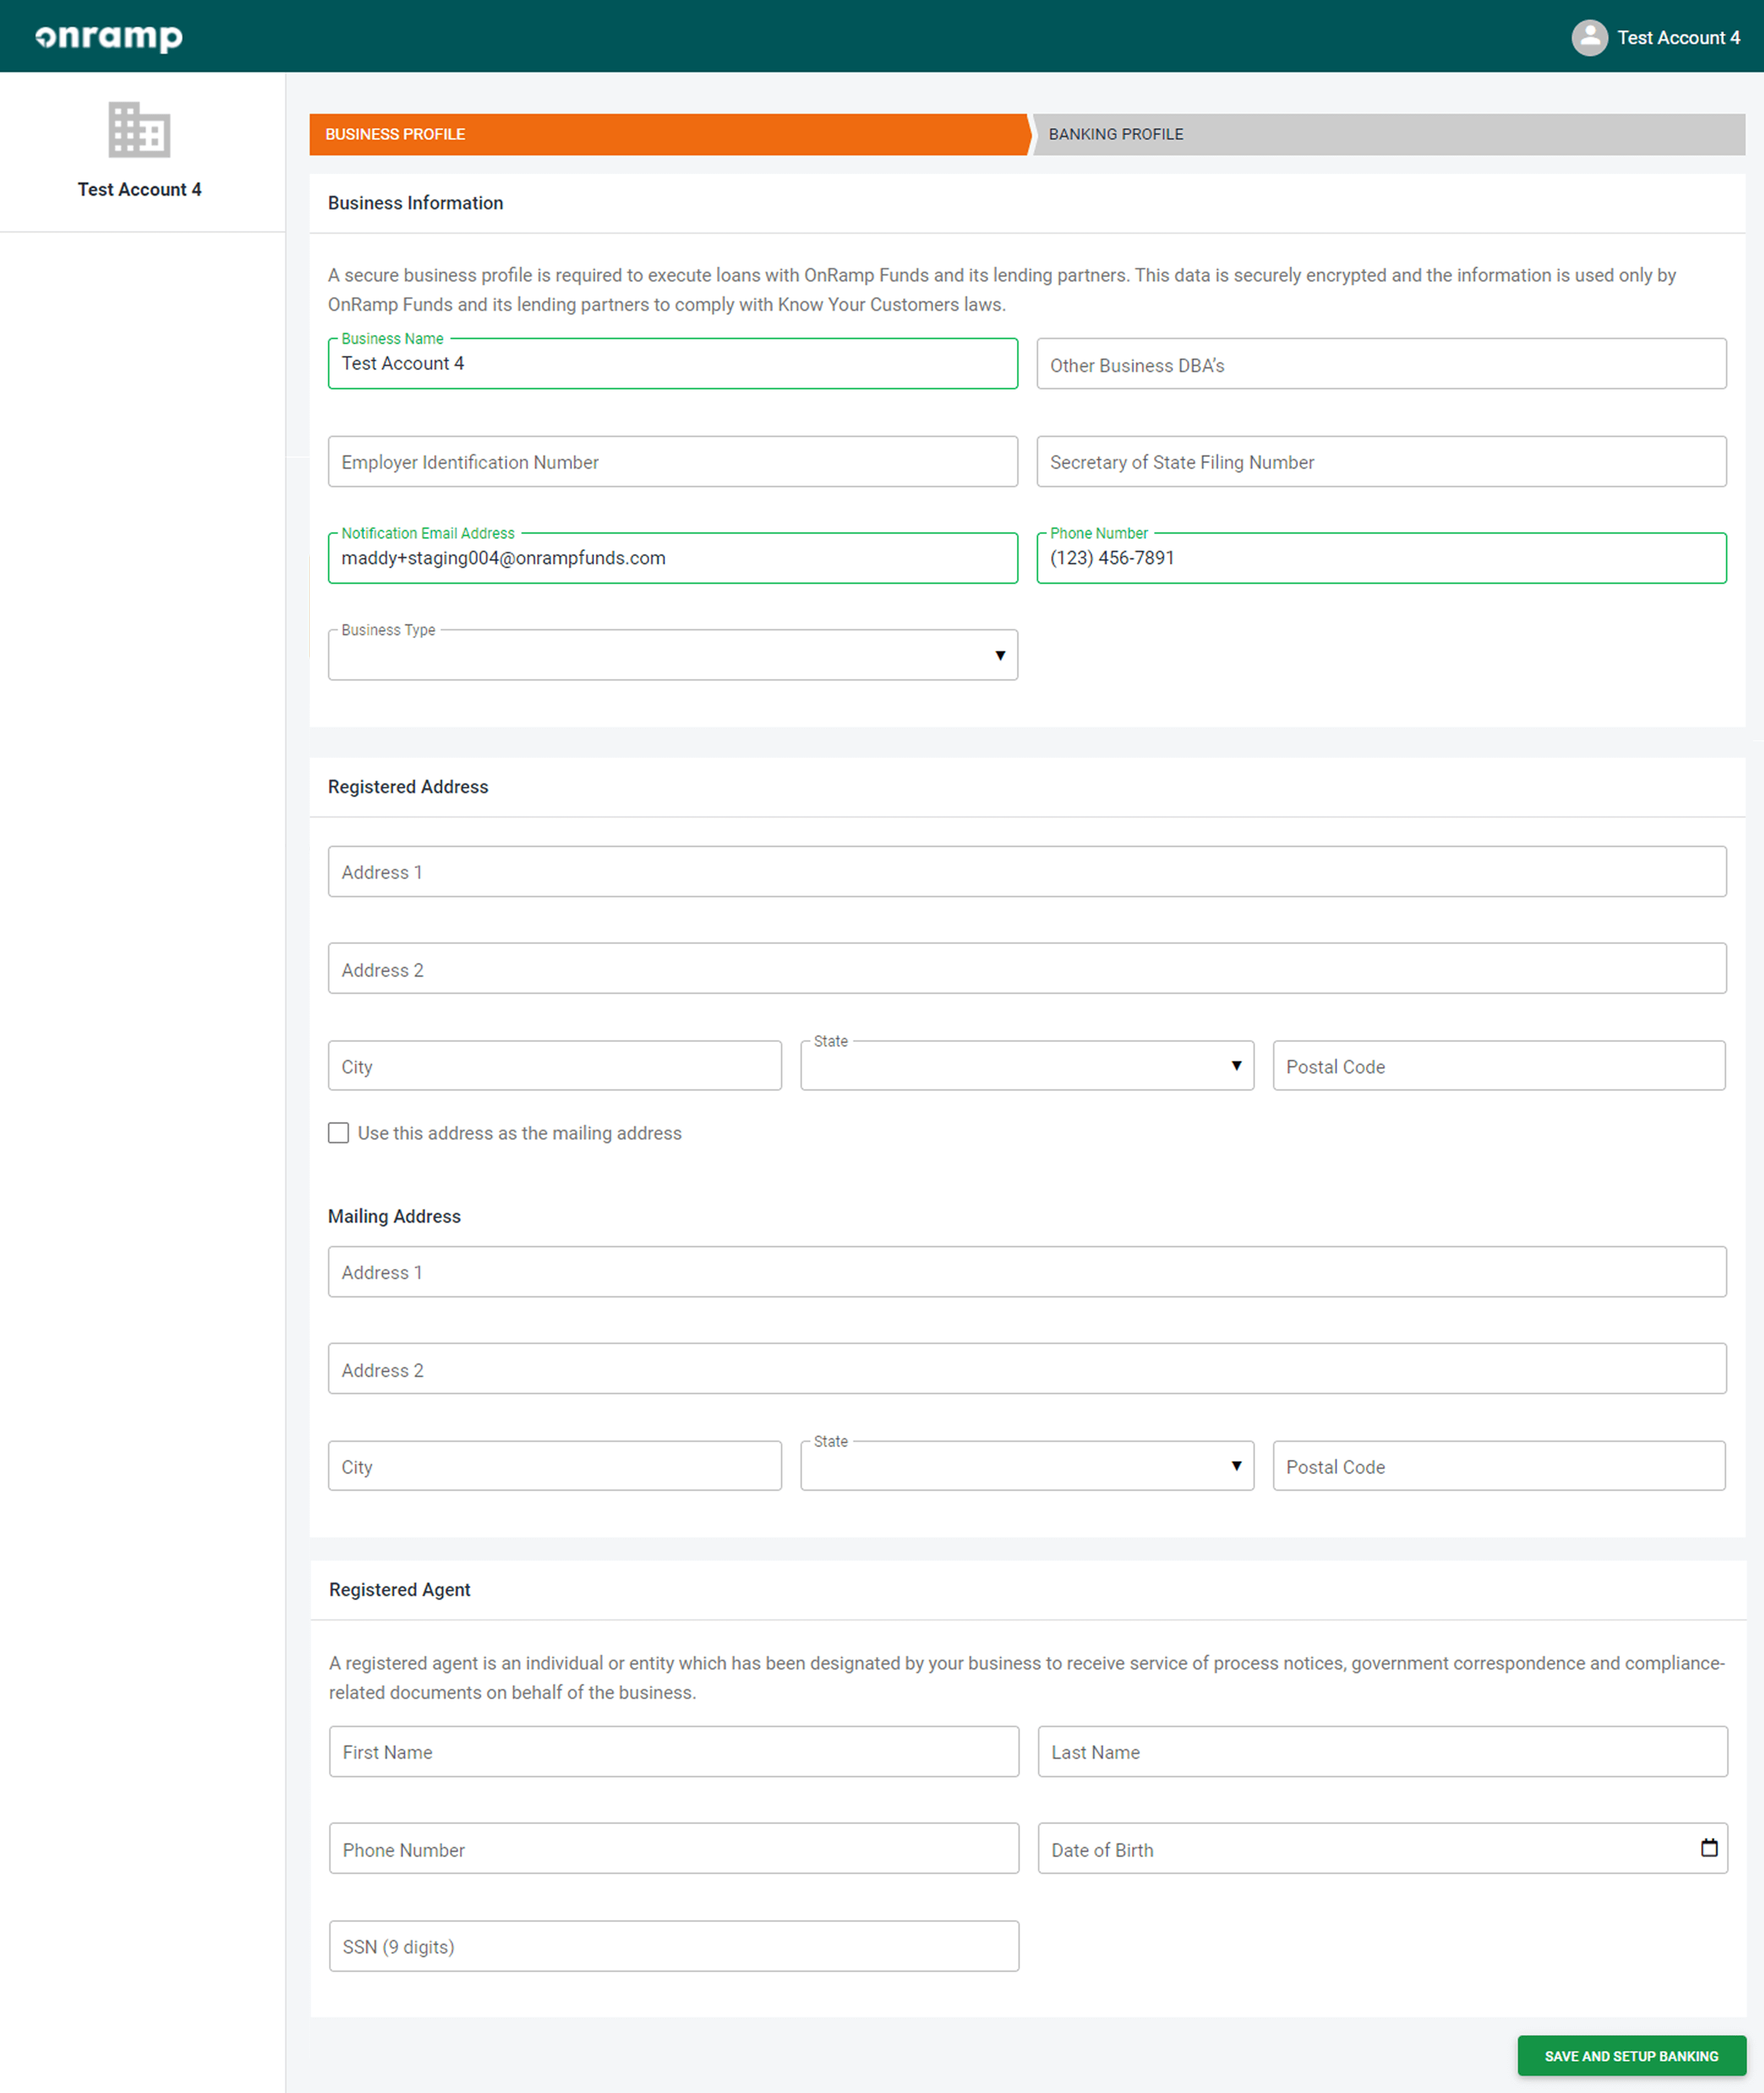1764x2093 pixels.
Task: Click the Notification Email Address field
Action: 672,557
